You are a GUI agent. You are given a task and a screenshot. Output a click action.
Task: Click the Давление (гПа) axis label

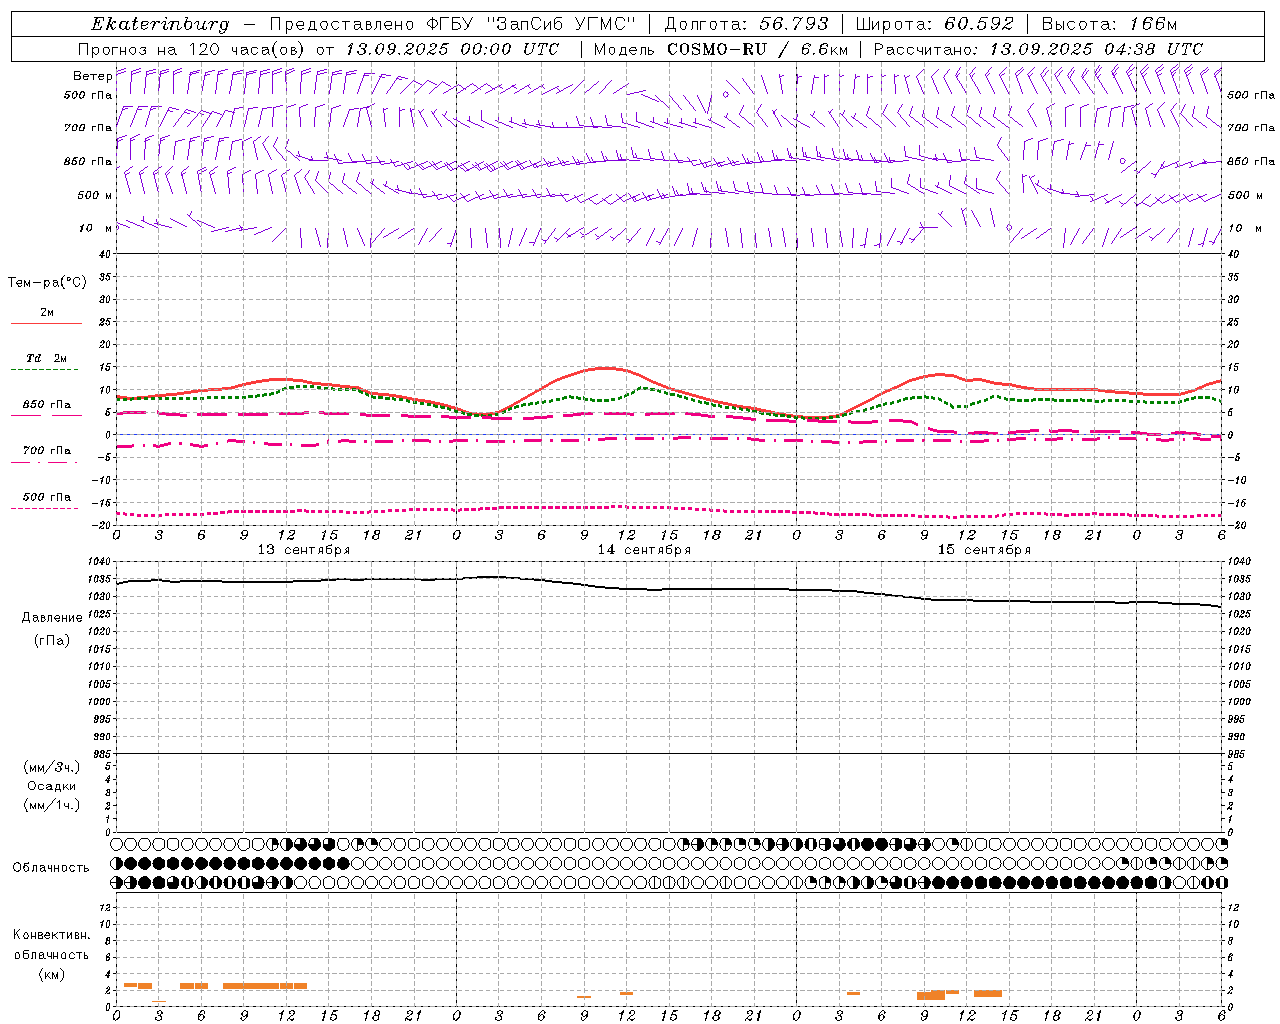52,628
